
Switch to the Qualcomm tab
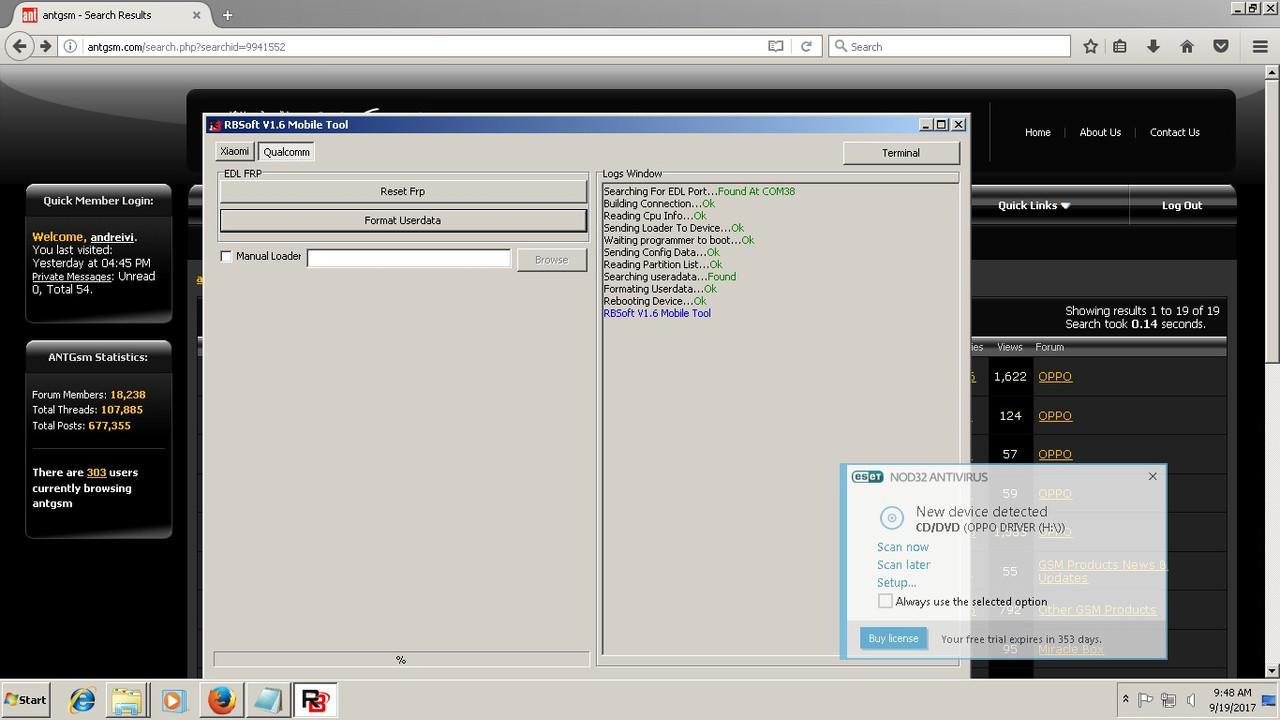[x=286, y=152]
